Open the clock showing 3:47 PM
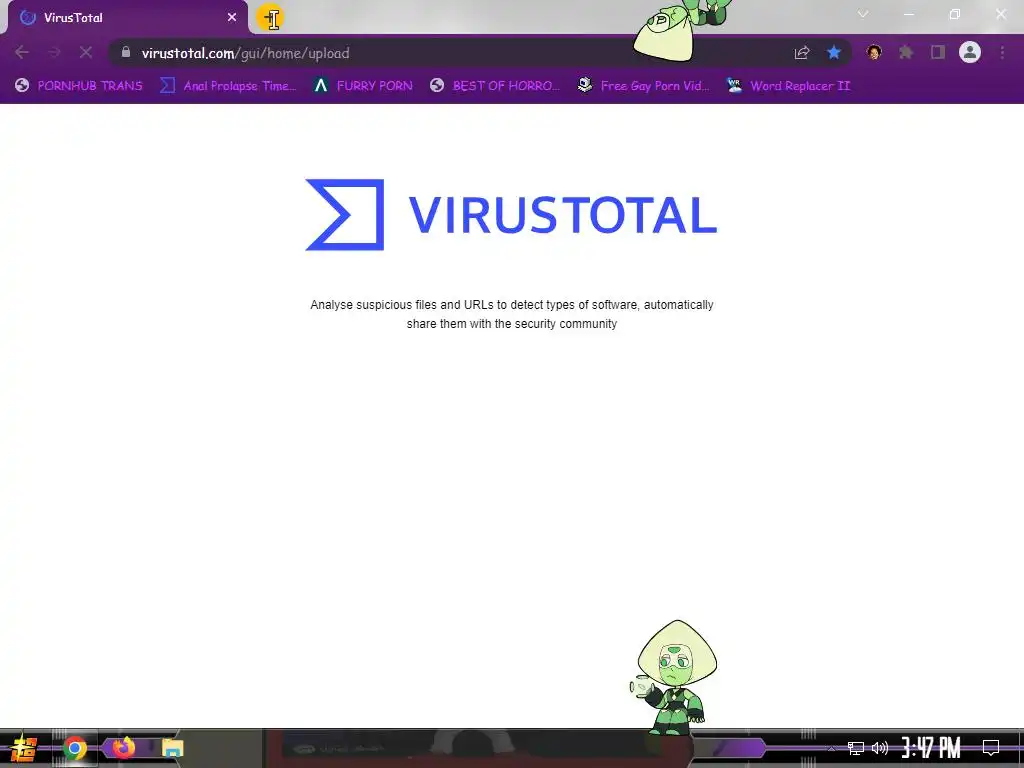 [931, 748]
